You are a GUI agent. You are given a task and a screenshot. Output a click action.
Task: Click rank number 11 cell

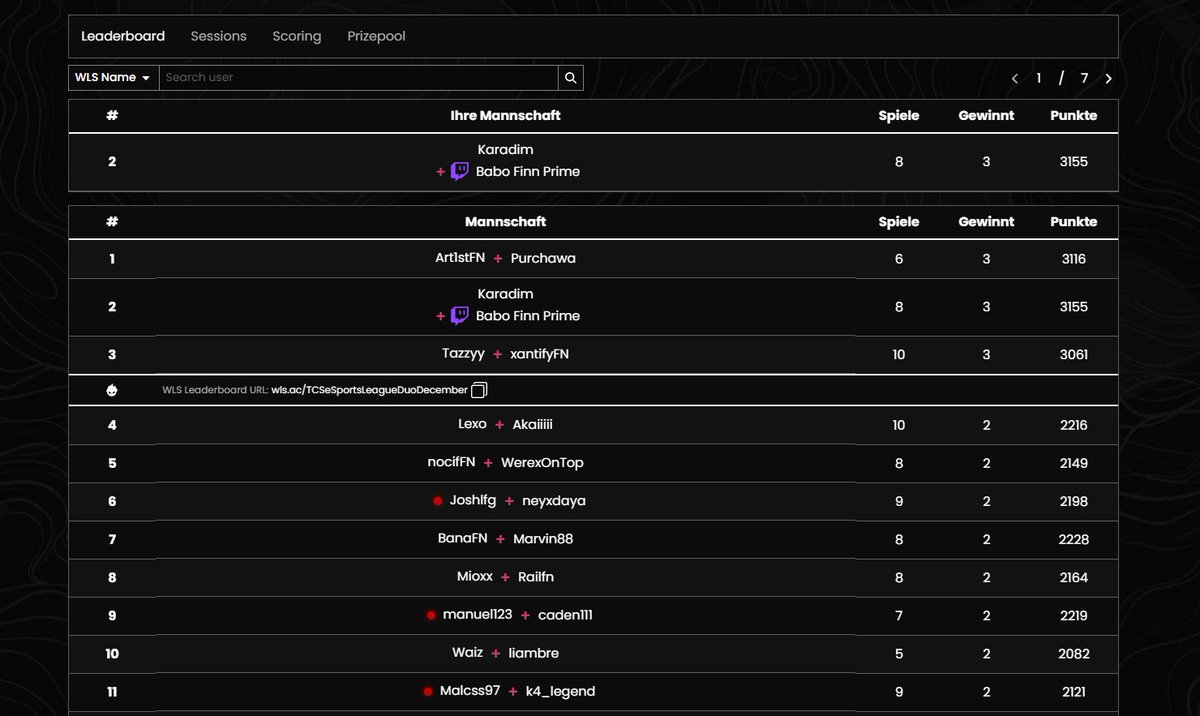(x=112, y=691)
